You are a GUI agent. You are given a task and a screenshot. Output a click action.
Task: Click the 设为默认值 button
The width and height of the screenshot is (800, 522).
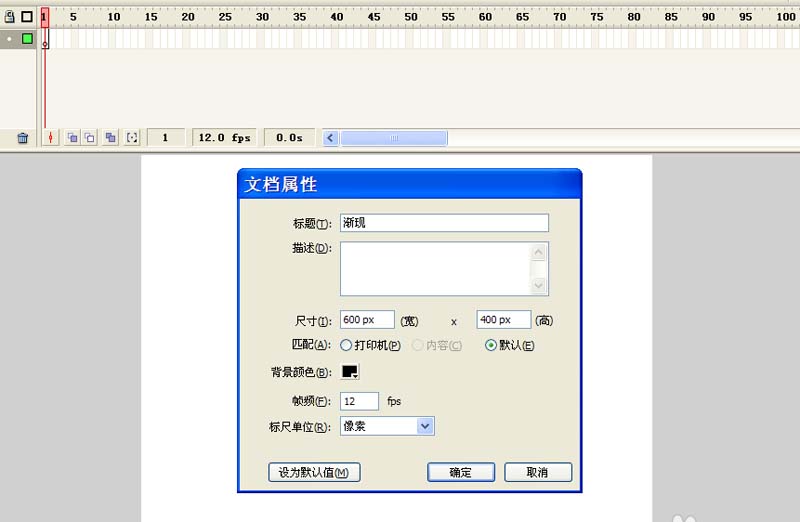click(x=314, y=473)
